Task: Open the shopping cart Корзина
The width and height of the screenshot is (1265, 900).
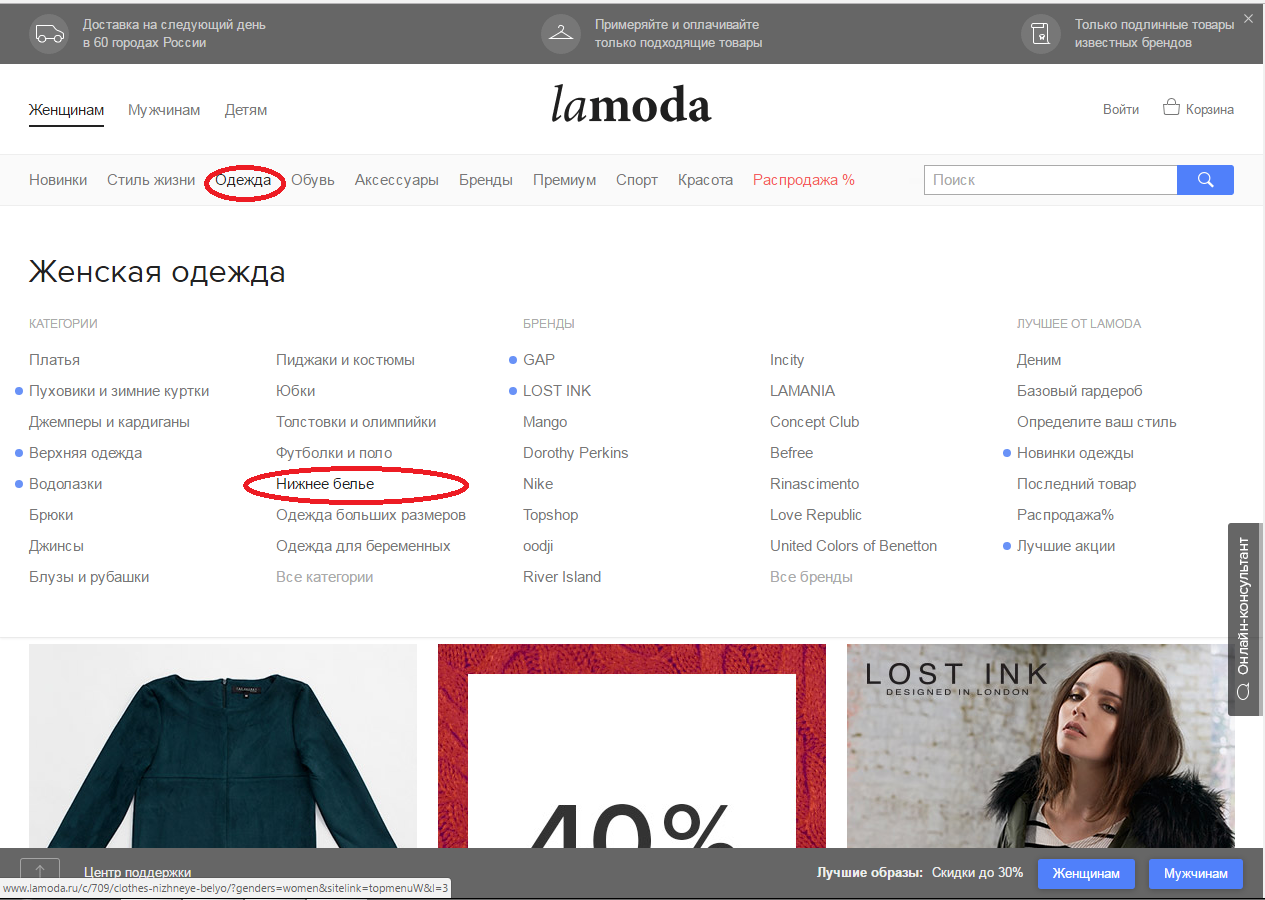Action: 1198,109
